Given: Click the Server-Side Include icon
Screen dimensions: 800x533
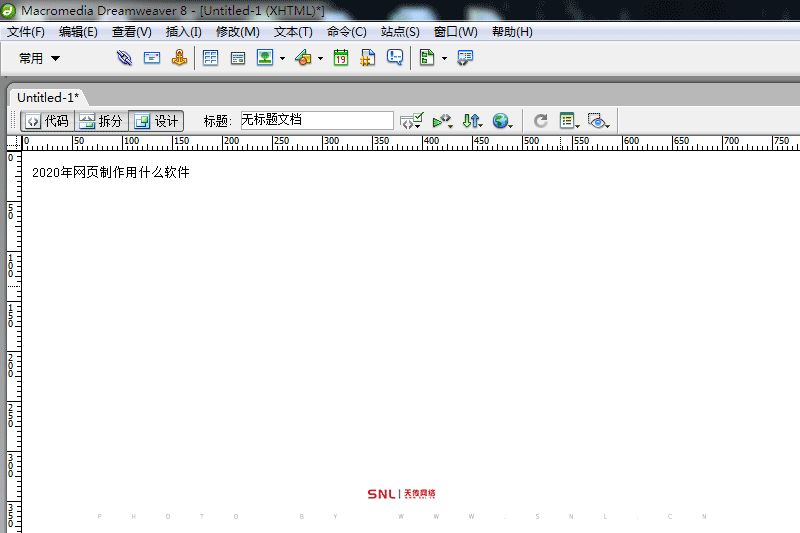Looking at the screenshot, I should (367, 58).
